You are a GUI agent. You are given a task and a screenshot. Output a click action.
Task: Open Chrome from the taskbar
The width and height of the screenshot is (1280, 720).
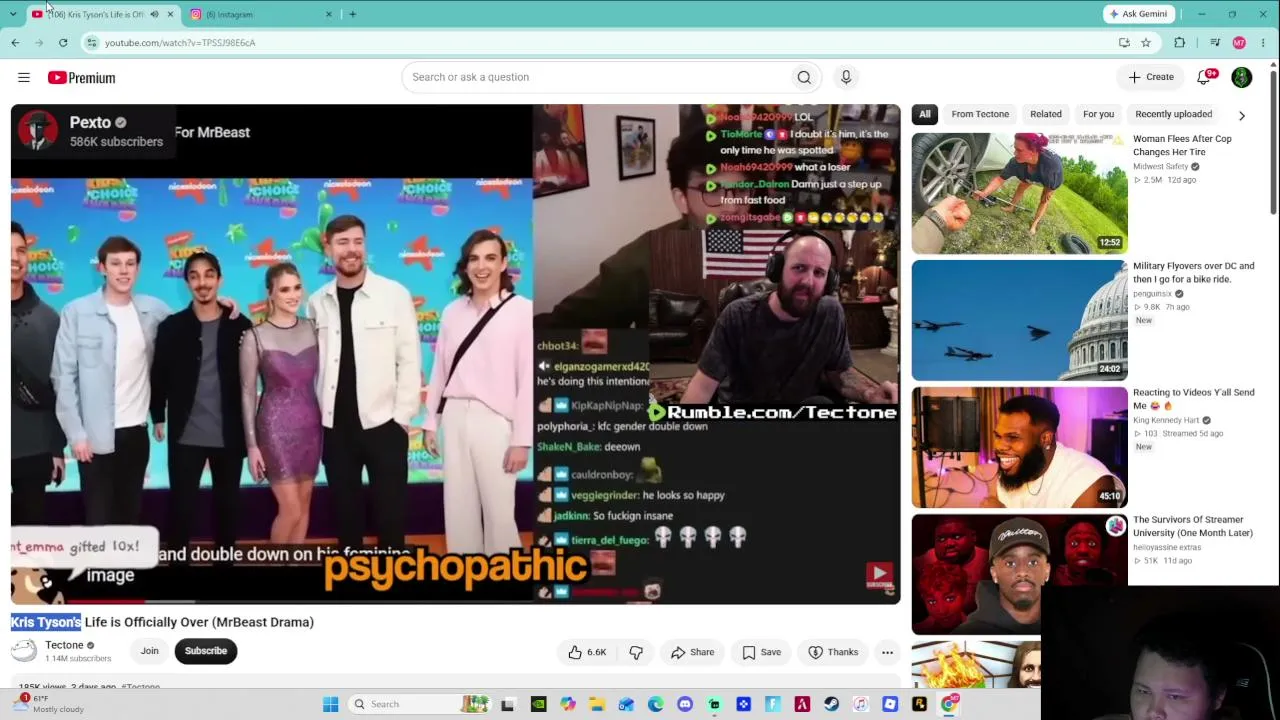pos(949,704)
